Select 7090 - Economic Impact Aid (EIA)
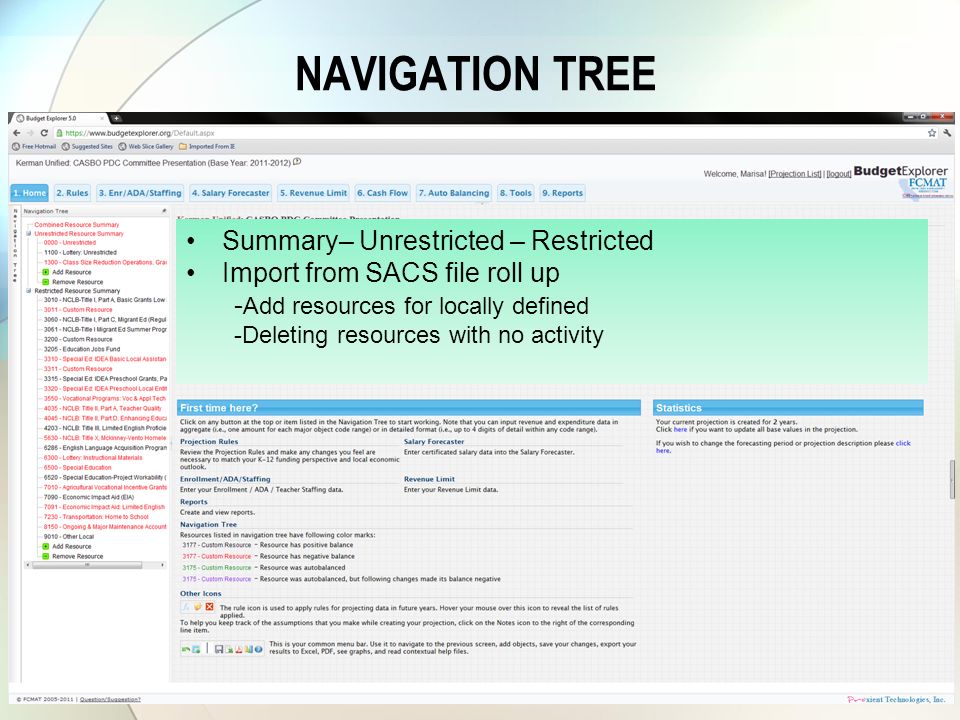The height and width of the screenshot is (720, 960). (88, 497)
